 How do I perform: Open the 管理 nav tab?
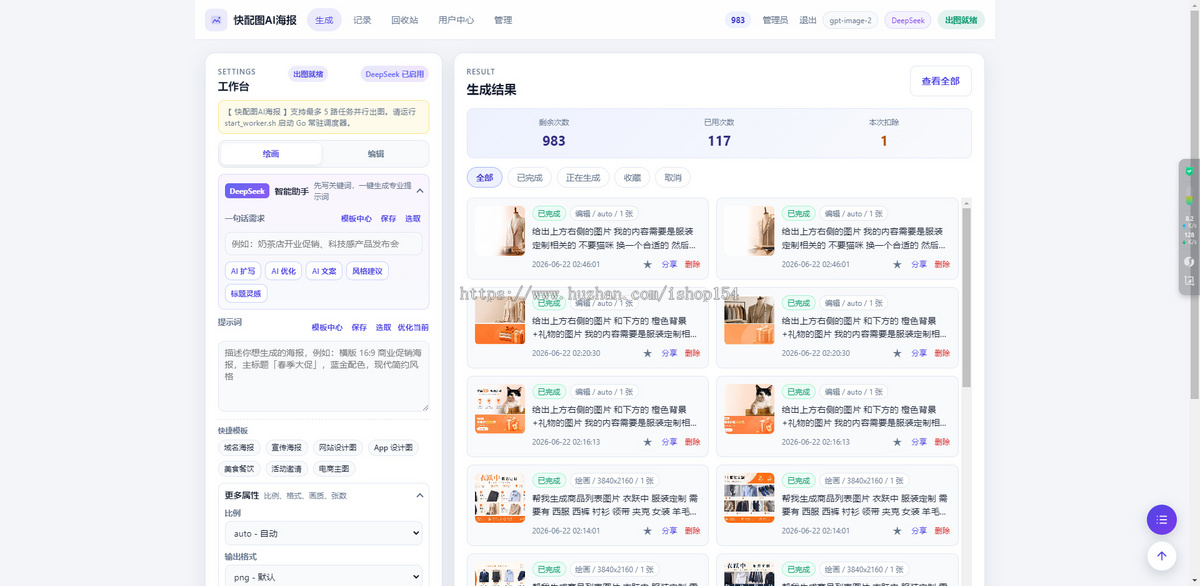coord(503,20)
